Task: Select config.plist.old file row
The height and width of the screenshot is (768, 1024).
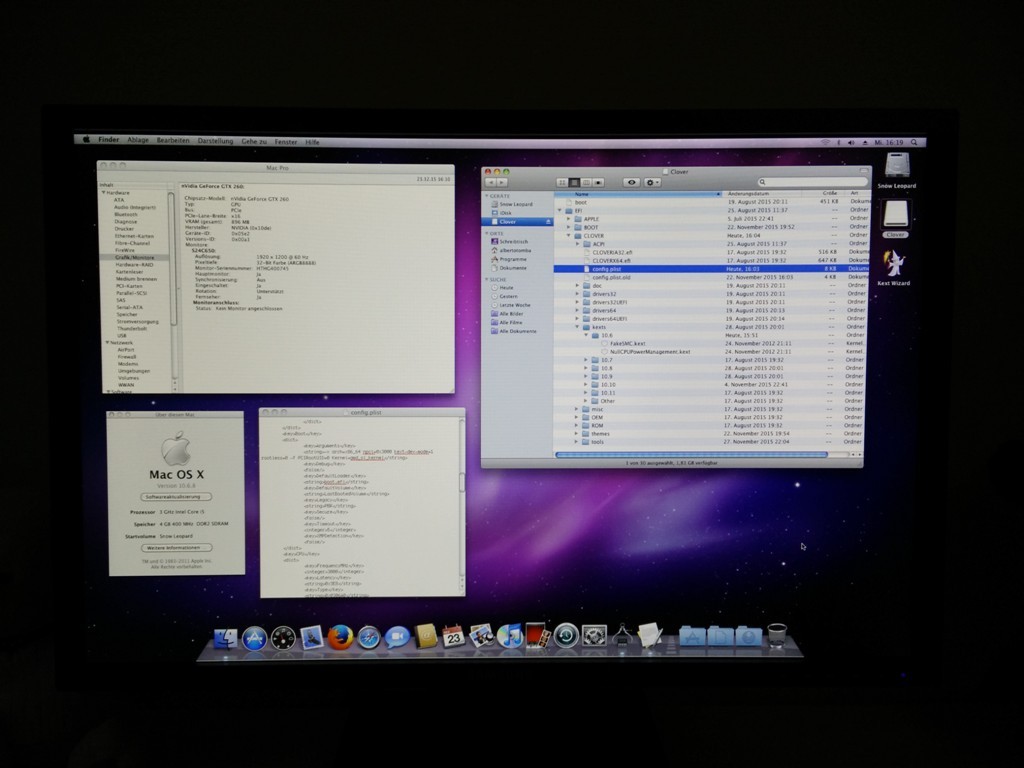Action: (x=712, y=277)
